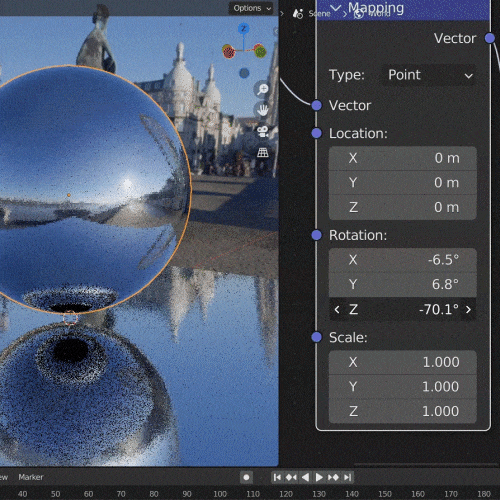Collapse the Mapping node header
The height and width of the screenshot is (500, 500).
336,7
